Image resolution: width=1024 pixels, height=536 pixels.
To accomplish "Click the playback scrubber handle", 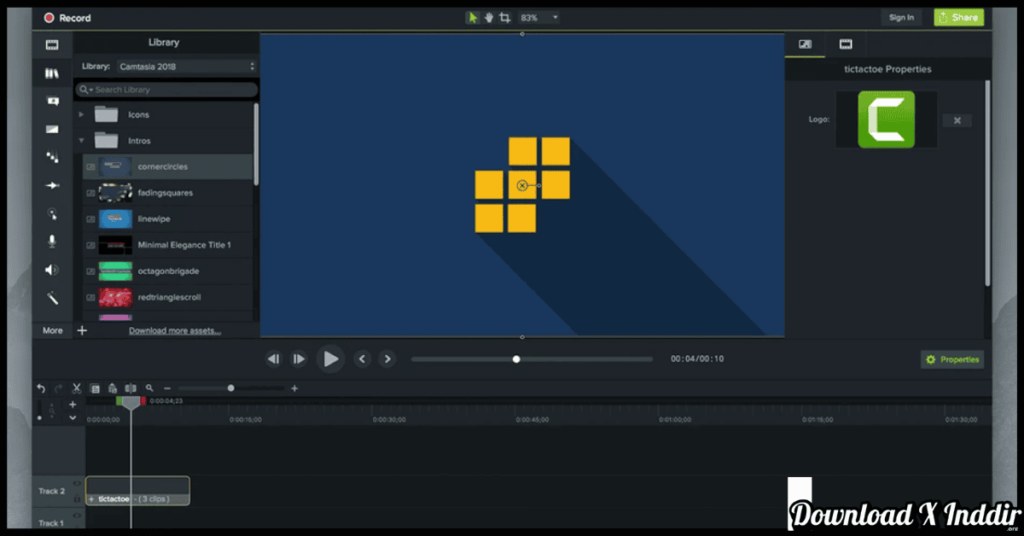I will pos(516,359).
